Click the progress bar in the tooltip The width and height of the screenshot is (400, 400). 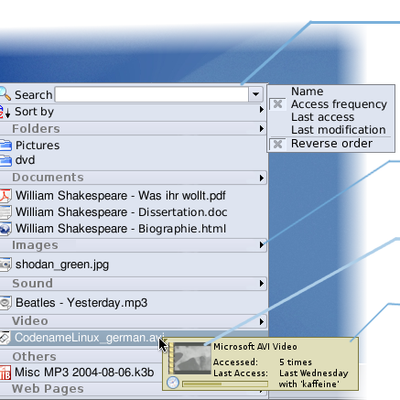(225, 384)
